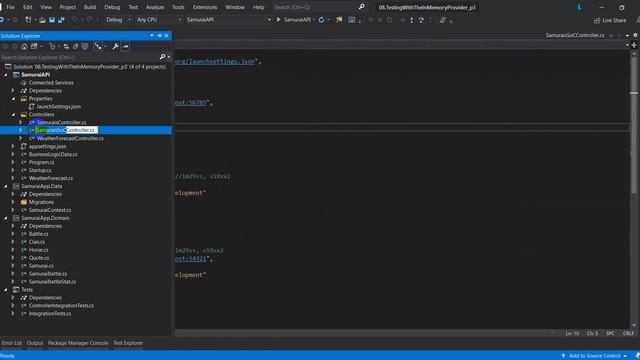
Task: Click the Pending Changes Filter icon
Action: click(52, 47)
